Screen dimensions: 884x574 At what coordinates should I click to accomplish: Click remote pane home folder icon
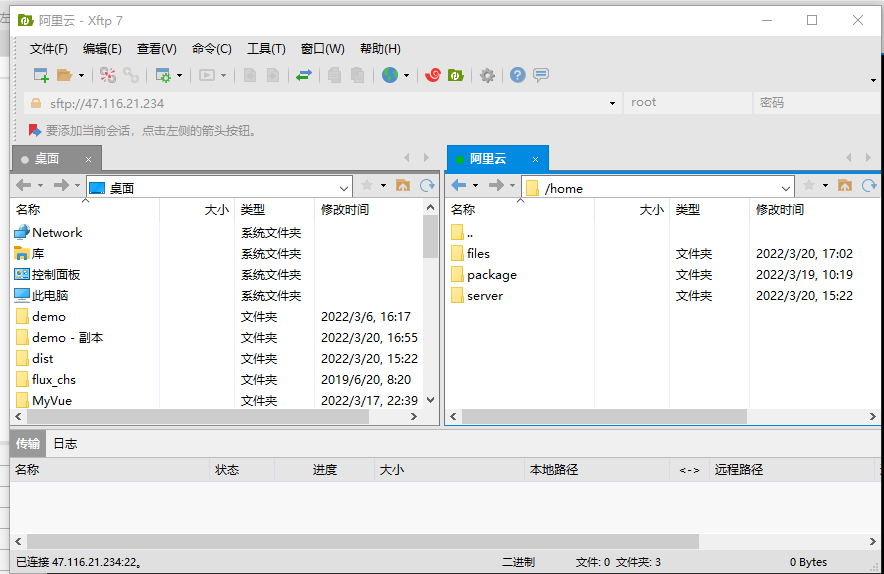point(845,185)
